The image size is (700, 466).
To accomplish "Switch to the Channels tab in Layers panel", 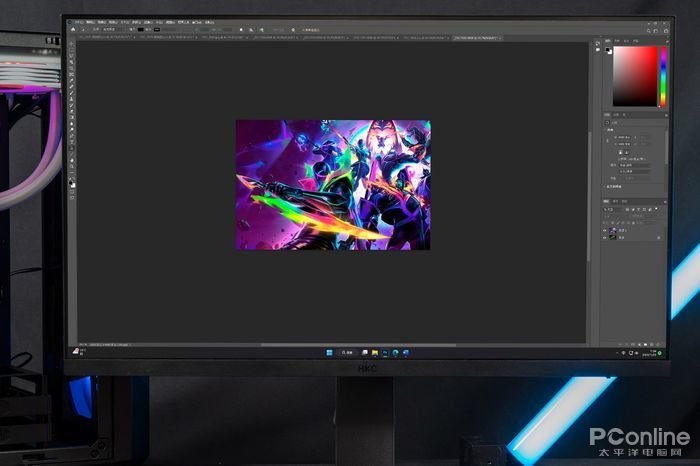I will pos(616,201).
